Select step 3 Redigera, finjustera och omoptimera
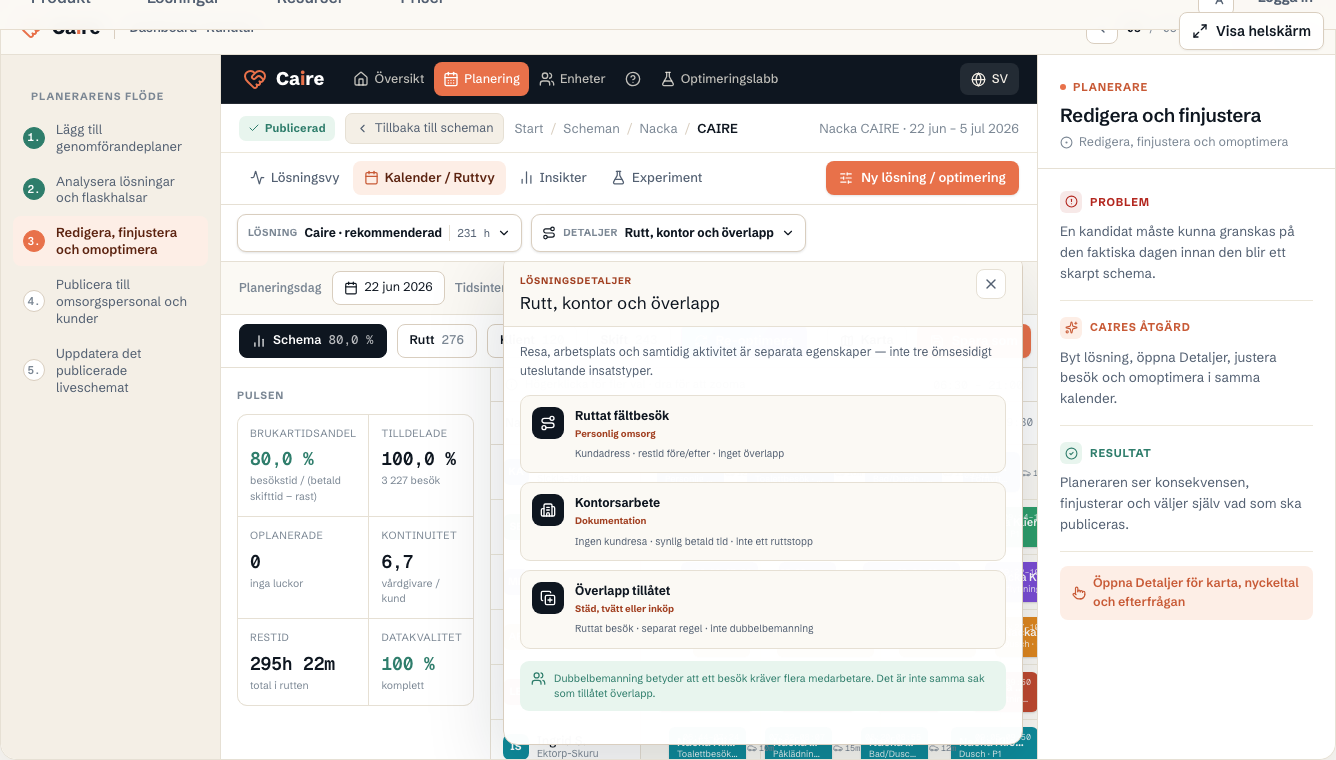Screen dimensions: 1336x760 coord(110,241)
